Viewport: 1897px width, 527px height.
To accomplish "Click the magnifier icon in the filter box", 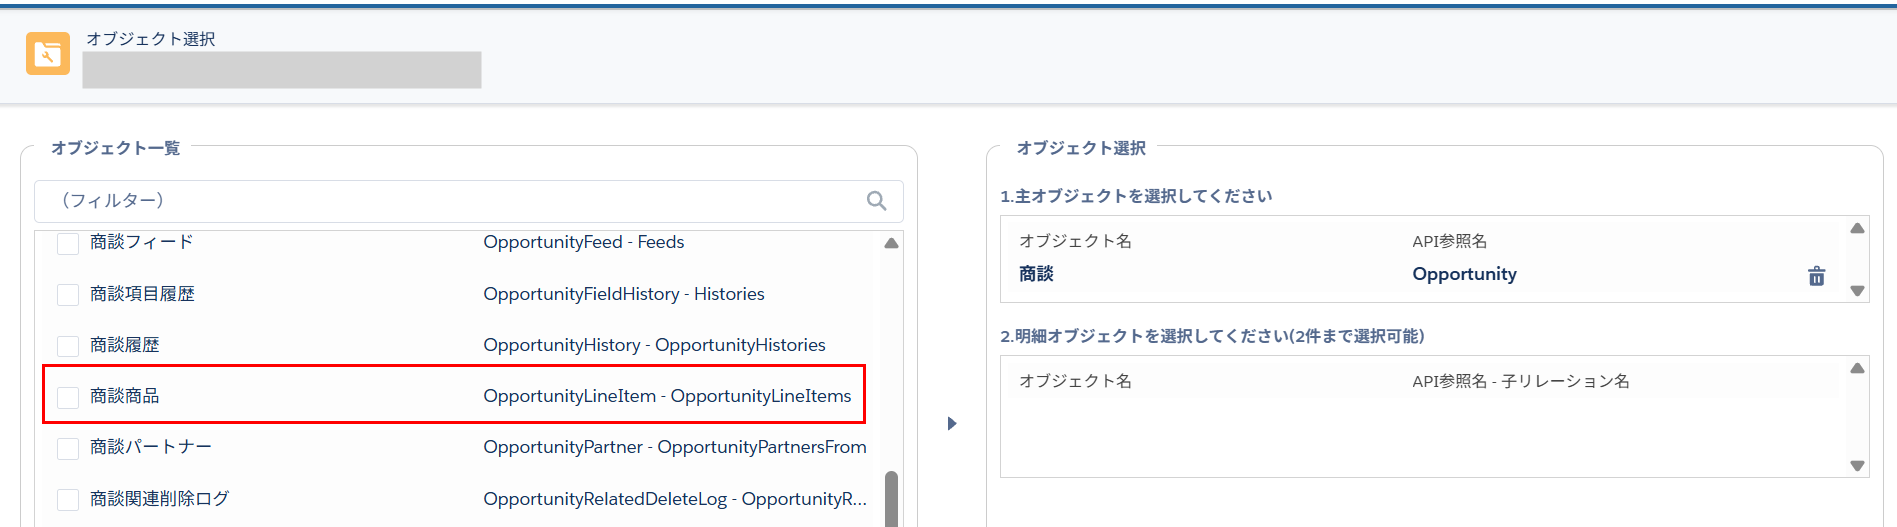I will coord(877,201).
